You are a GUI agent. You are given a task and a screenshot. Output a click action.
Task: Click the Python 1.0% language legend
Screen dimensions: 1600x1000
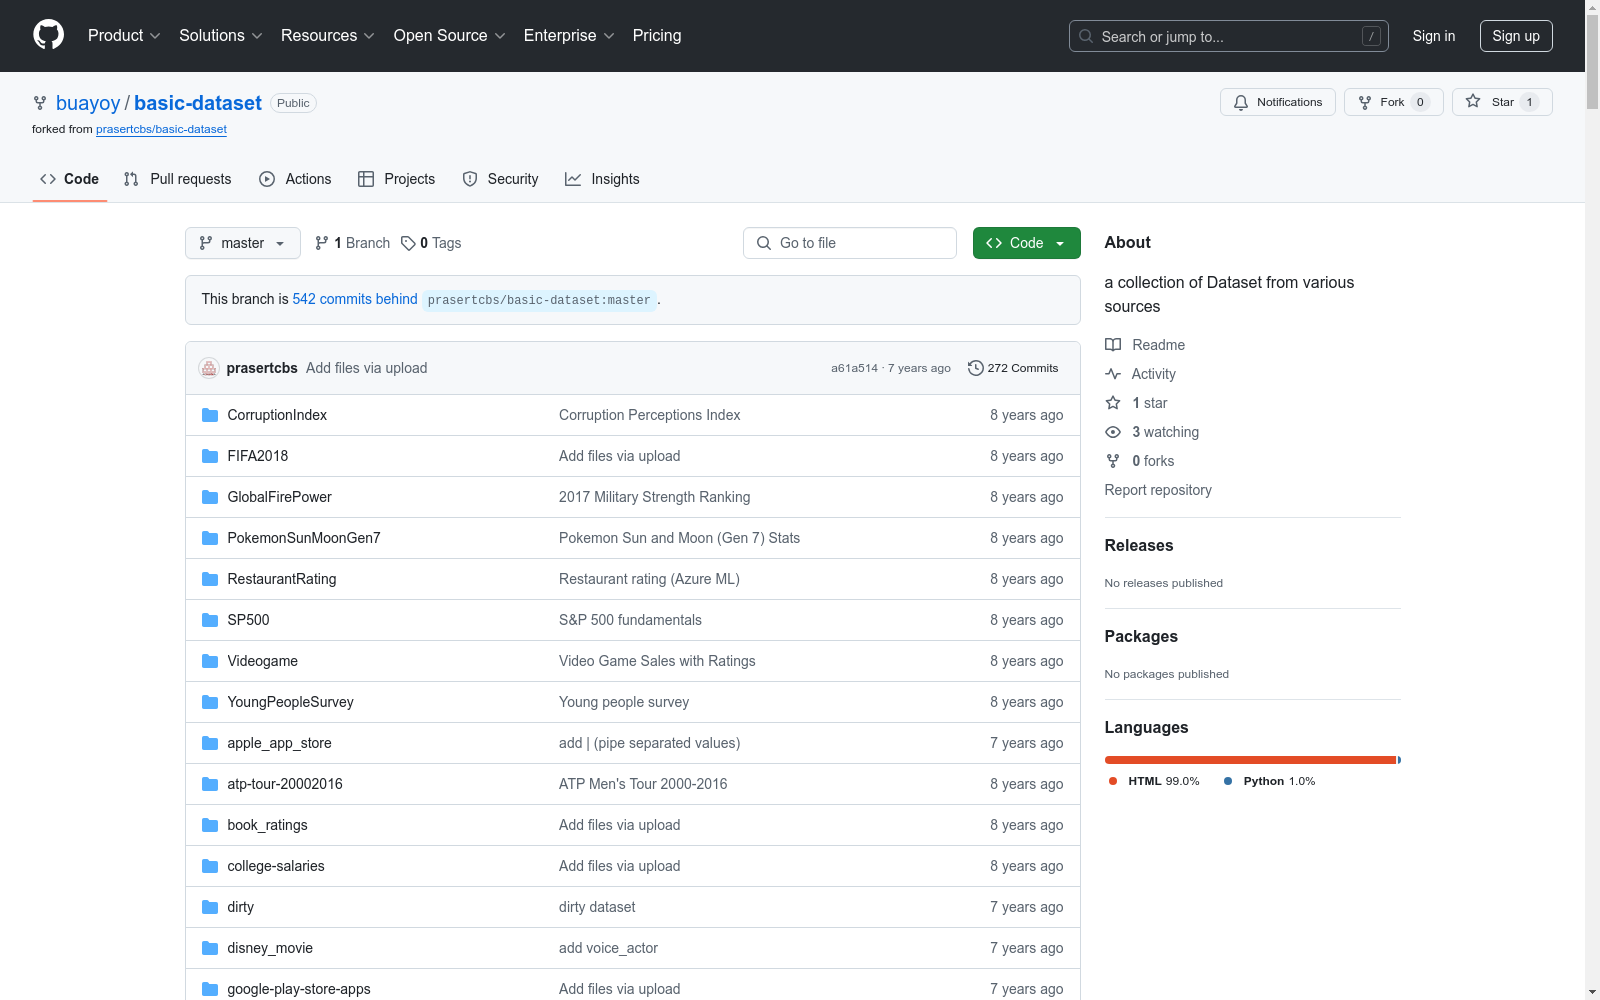[x=1270, y=781]
